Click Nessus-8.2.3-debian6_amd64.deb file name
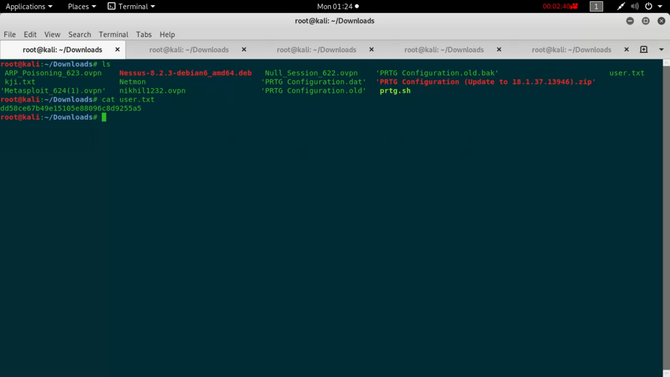 tap(185, 73)
